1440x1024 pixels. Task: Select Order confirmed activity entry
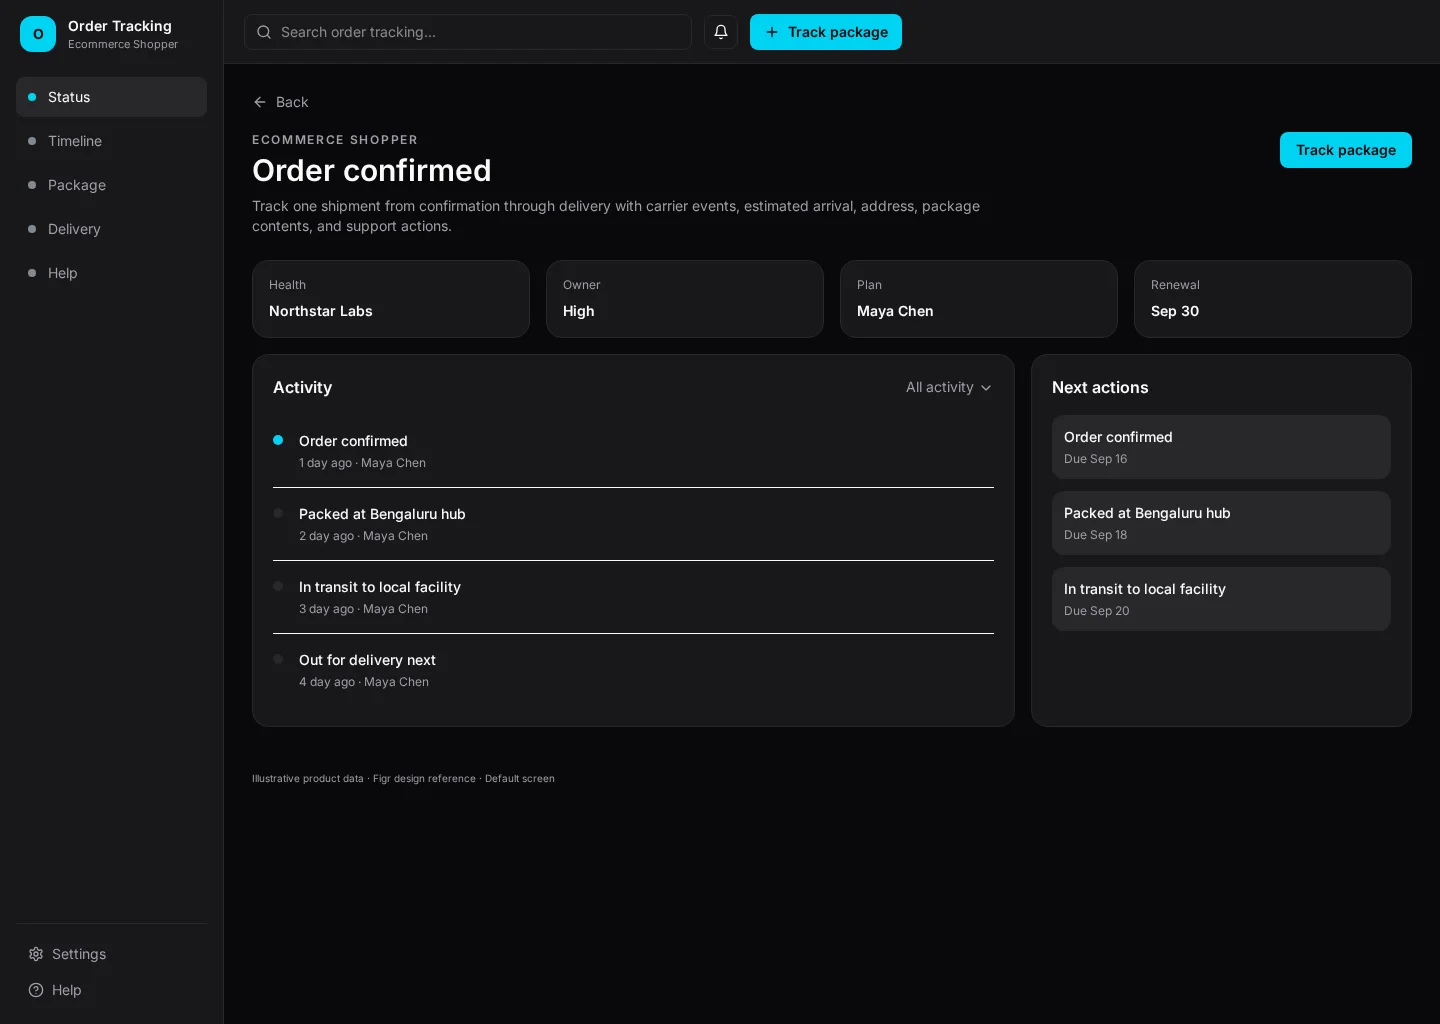(x=633, y=451)
